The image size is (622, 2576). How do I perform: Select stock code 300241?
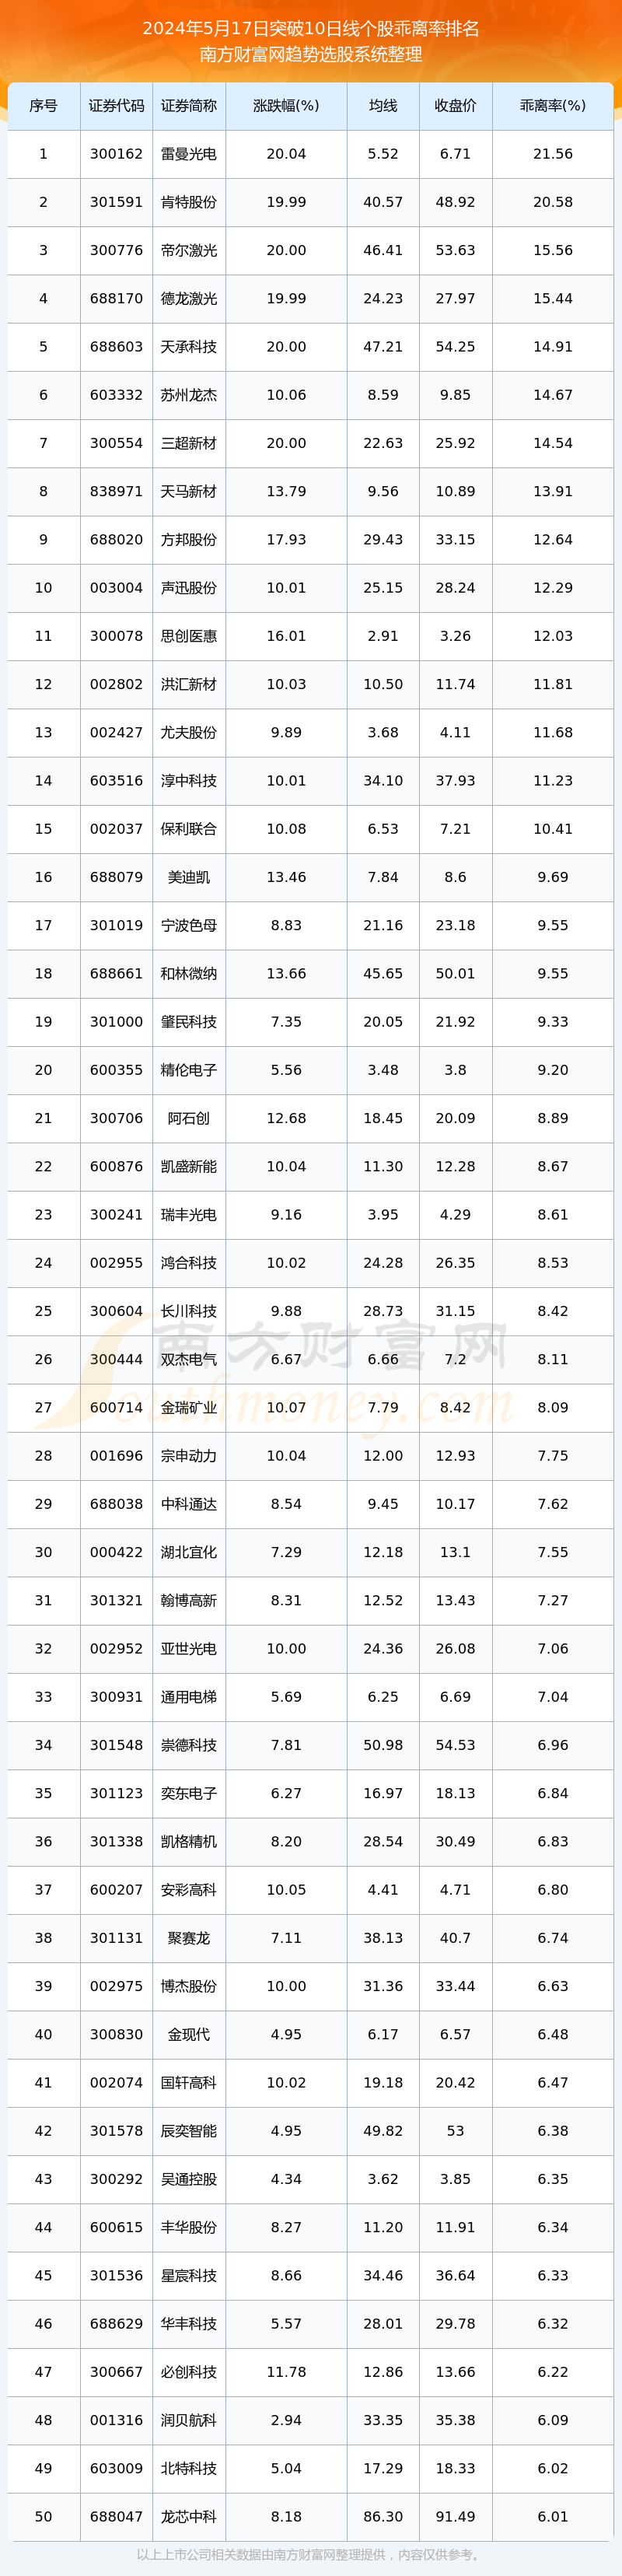click(116, 1214)
